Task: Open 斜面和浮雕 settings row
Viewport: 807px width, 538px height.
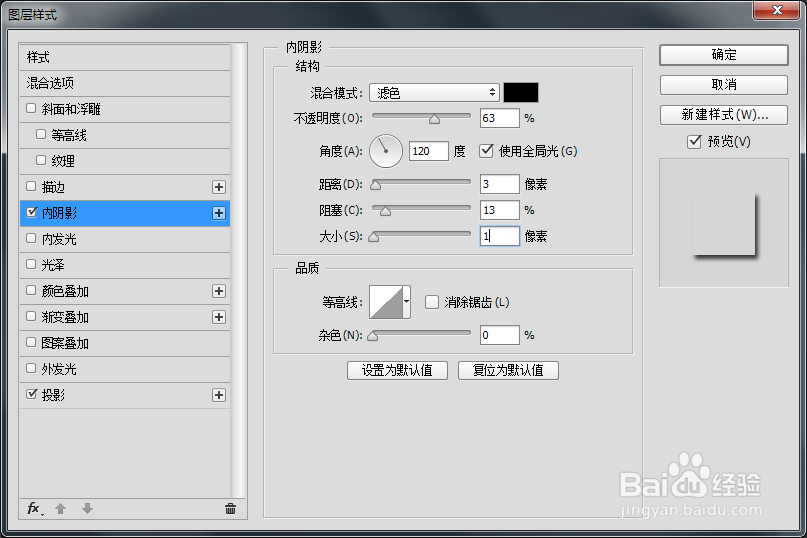Action: pyautogui.click(x=125, y=109)
